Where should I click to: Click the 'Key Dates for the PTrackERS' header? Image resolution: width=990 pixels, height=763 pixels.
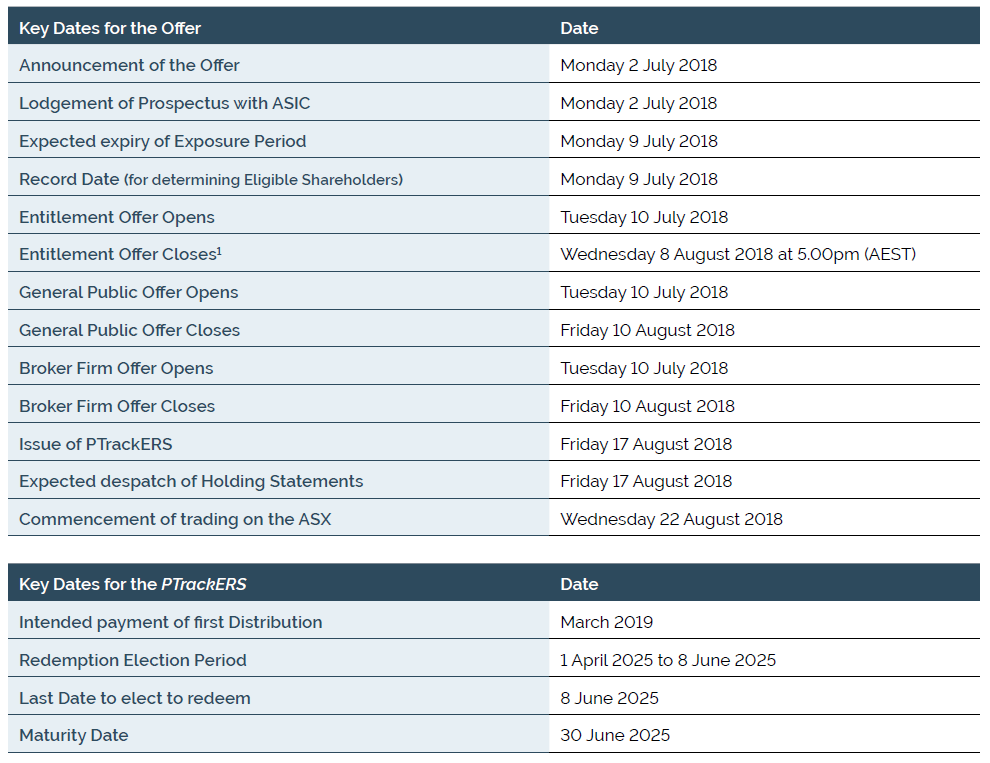(x=133, y=584)
